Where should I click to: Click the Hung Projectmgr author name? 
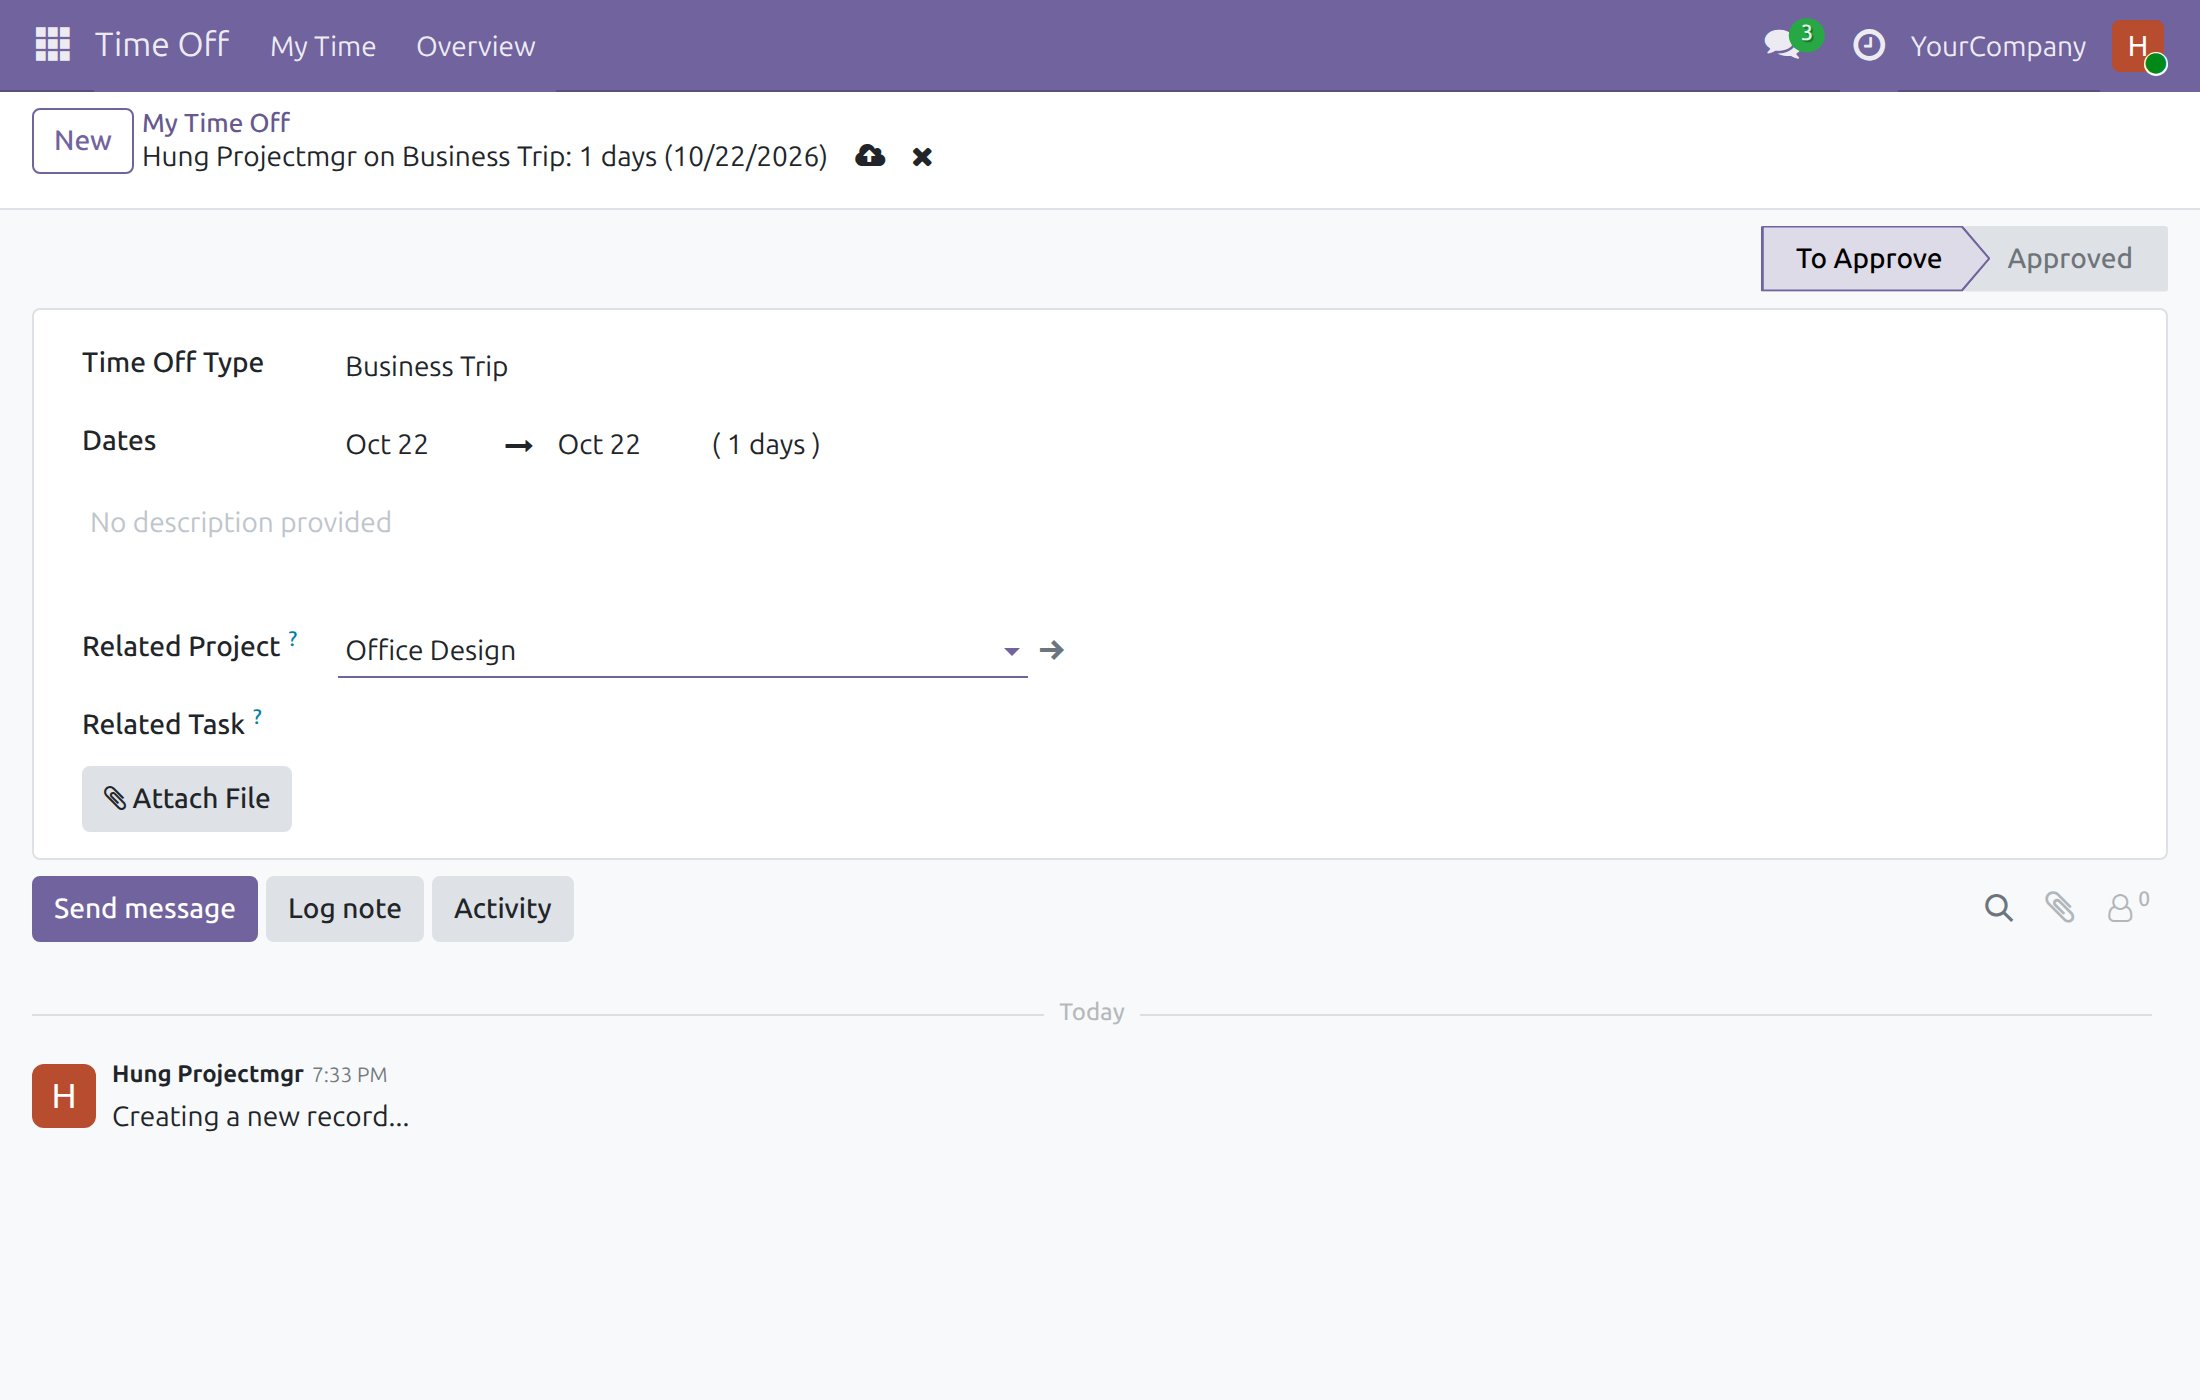pos(207,1074)
